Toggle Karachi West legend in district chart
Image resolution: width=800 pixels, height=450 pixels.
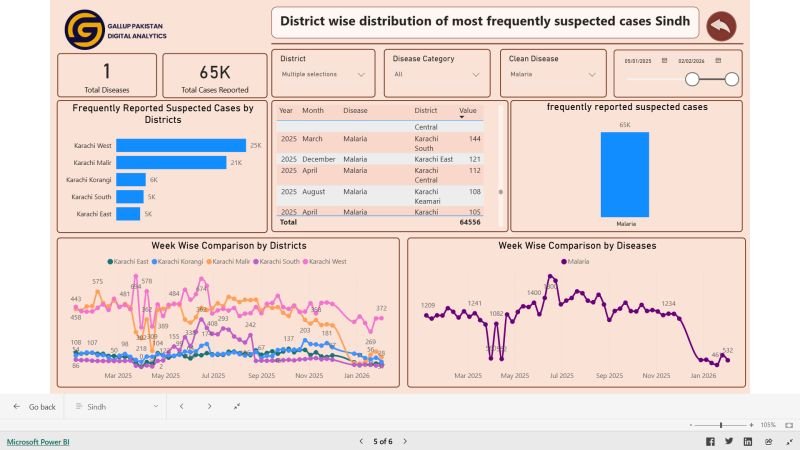[x=329, y=261]
